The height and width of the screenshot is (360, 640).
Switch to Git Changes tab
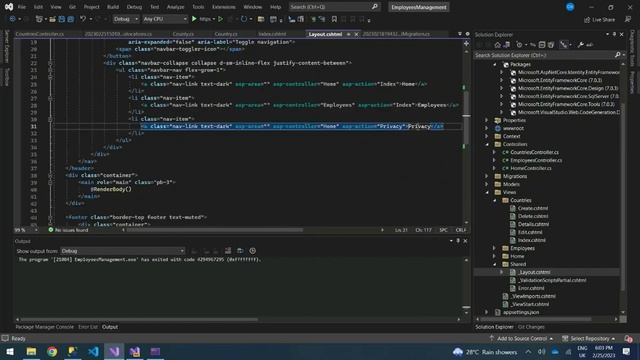pos(531,327)
